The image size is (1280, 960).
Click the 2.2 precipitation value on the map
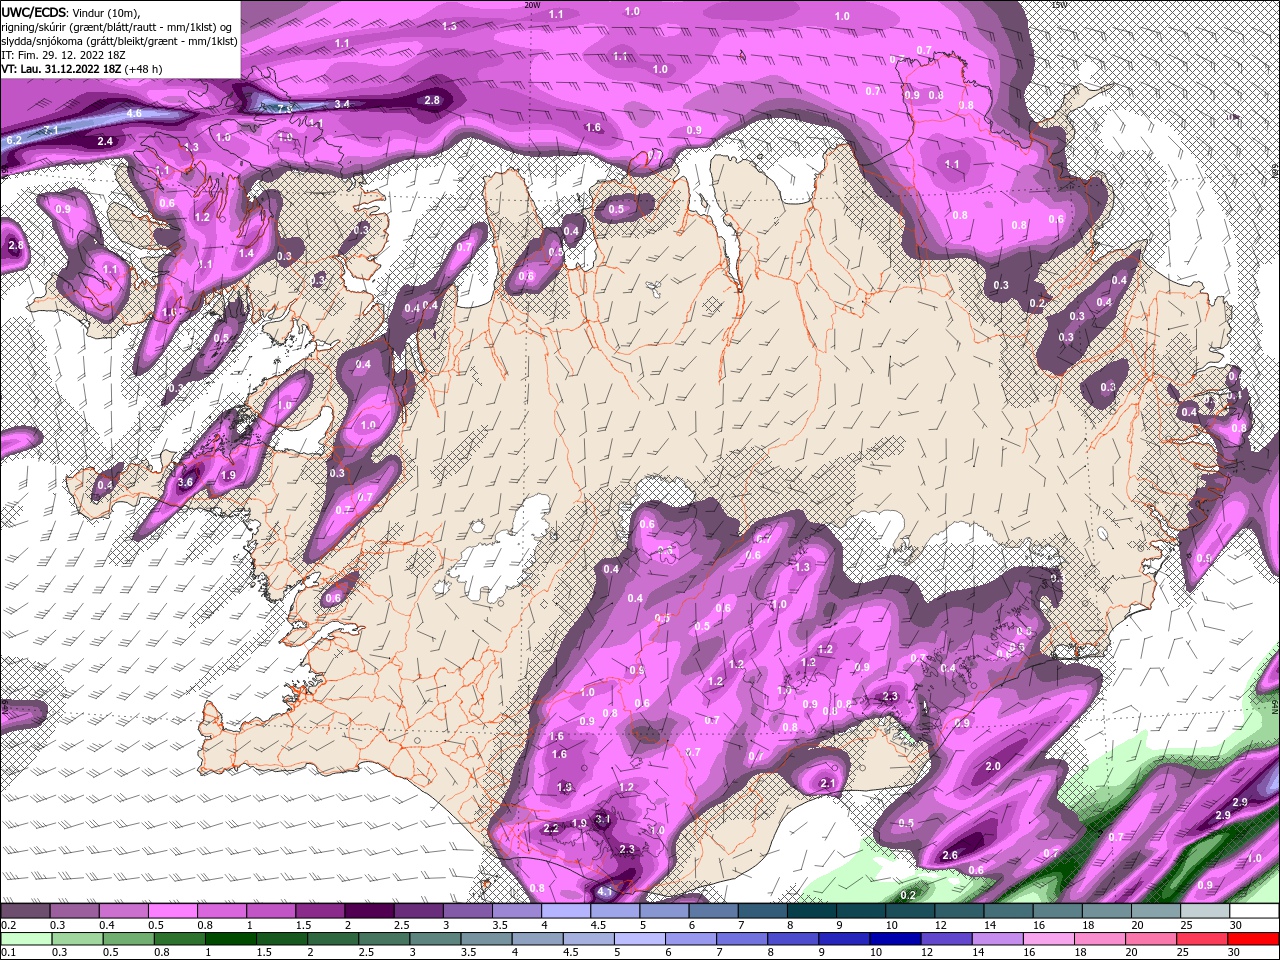point(551,829)
